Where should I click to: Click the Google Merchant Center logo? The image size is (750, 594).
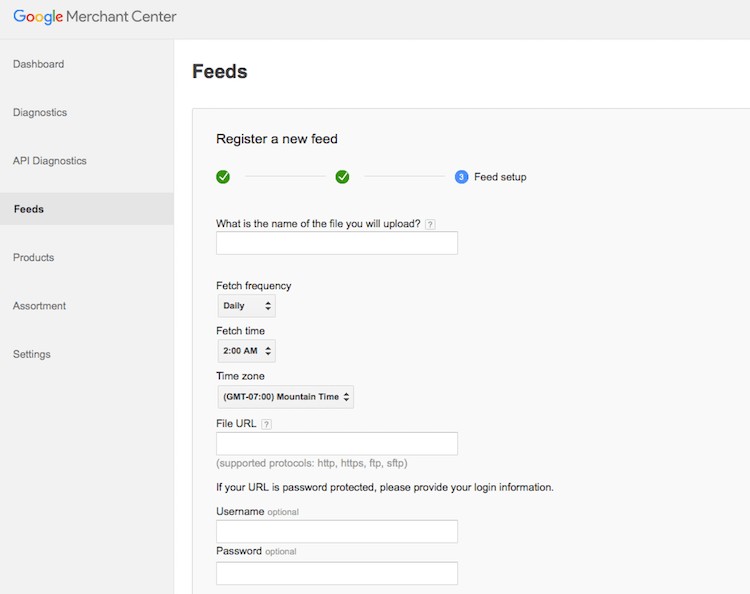pyautogui.click(x=95, y=17)
